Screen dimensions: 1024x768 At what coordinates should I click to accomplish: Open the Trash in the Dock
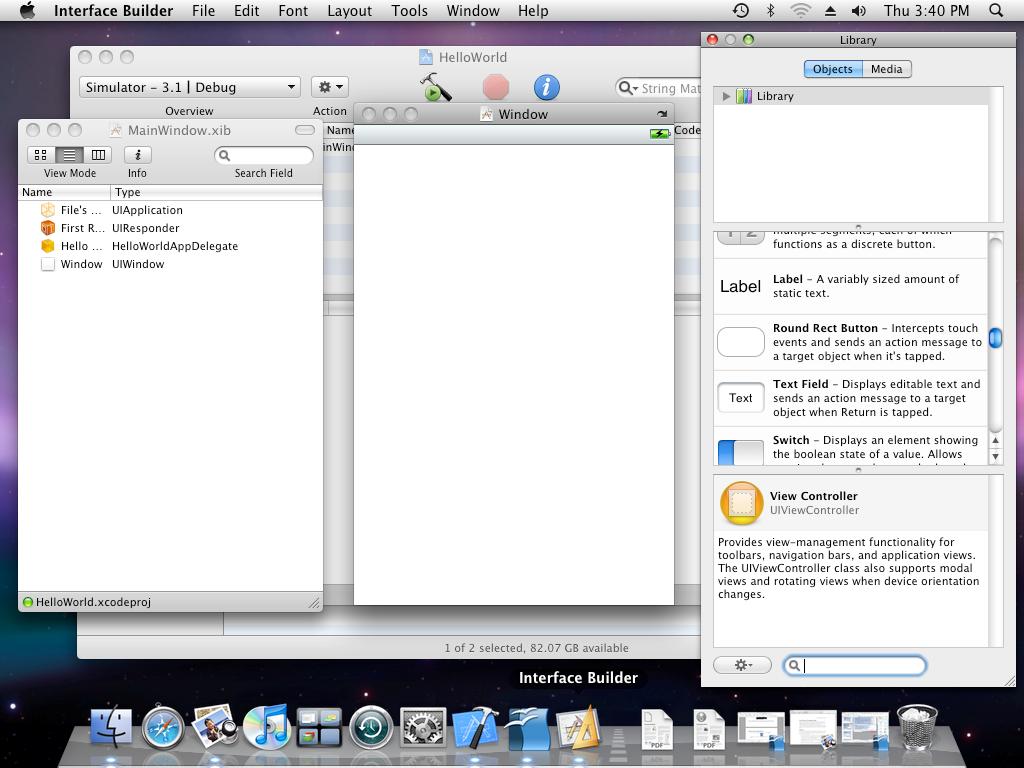[918, 727]
